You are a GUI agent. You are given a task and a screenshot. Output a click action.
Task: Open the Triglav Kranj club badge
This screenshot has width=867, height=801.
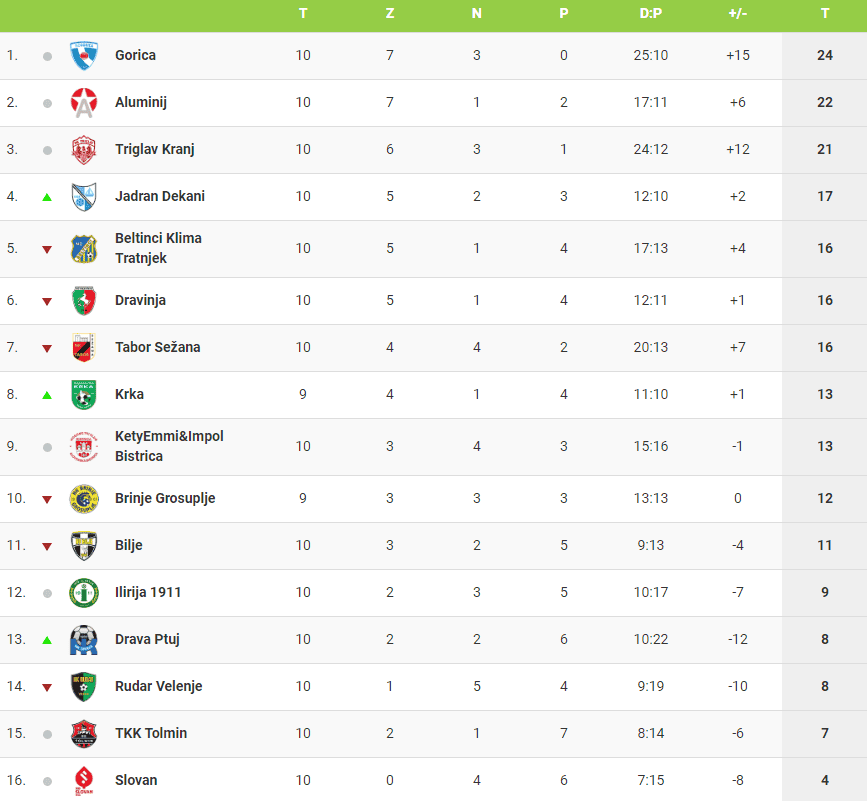coord(84,149)
